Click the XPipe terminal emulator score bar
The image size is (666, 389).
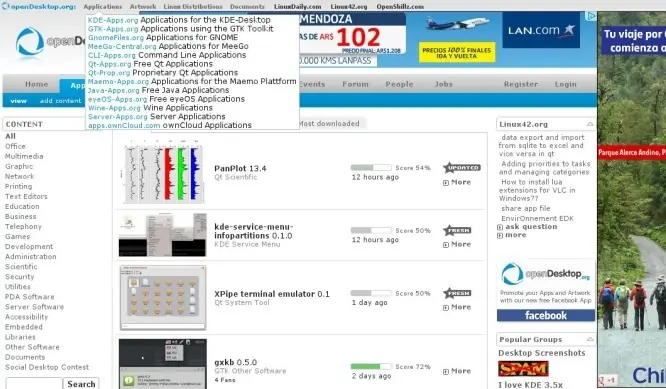coord(371,293)
